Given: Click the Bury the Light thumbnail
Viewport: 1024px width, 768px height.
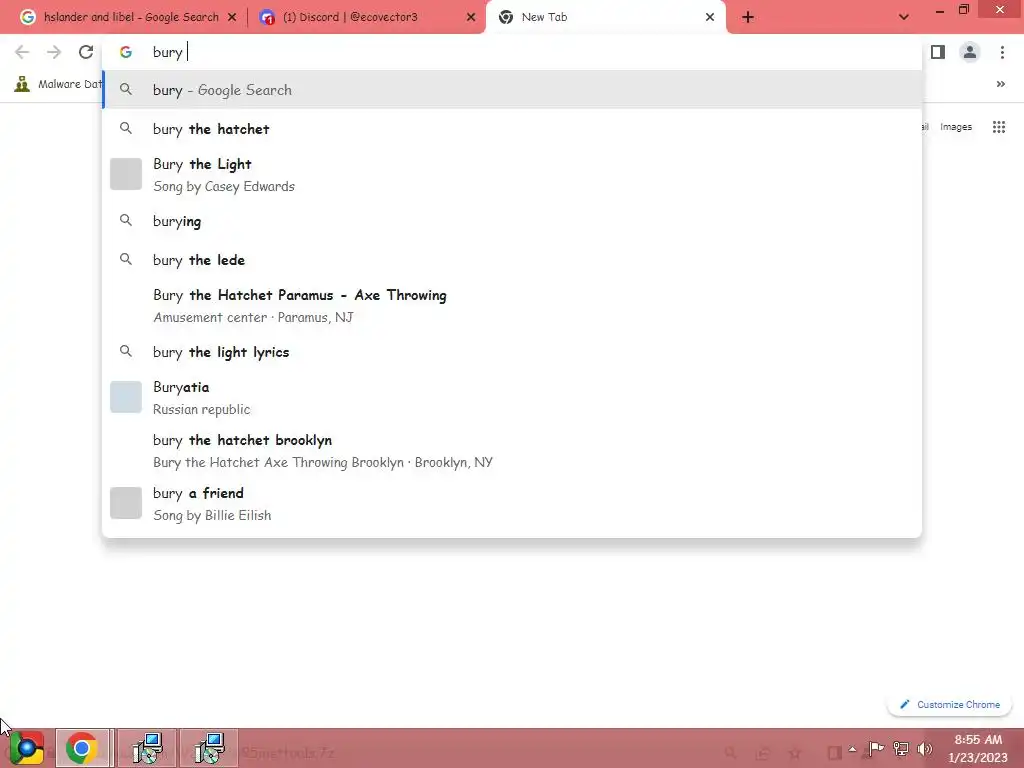Looking at the screenshot, I should click(126, 174).
